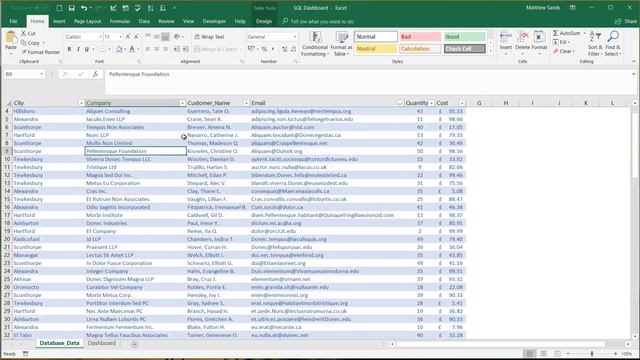Screen dimensions: 640x360
Task: Toggle Center horizontal alignment
Action: (x=156, y=49)
